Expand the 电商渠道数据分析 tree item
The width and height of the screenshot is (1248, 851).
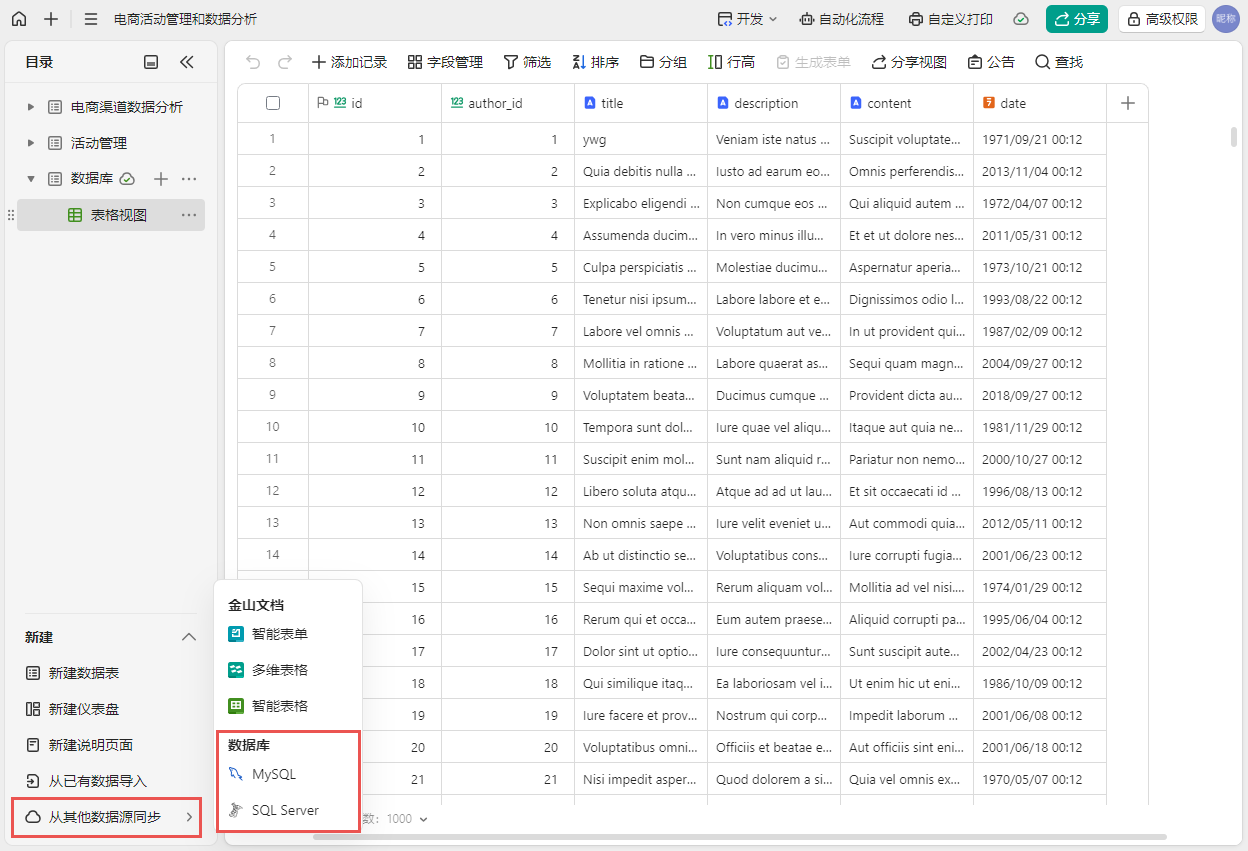pyautogui.click(x=31, y=107)
